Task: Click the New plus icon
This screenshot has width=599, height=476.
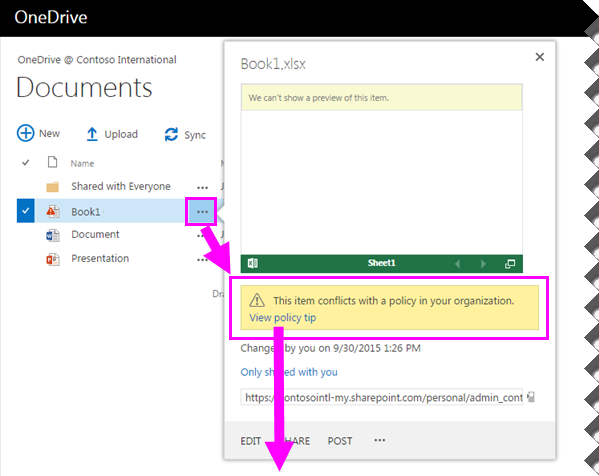Action: (x=26, y=133)
